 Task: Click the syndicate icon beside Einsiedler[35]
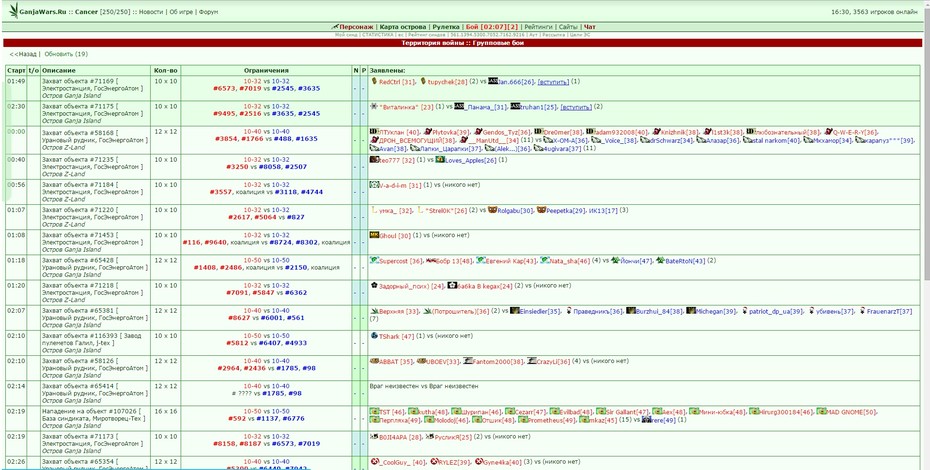click(x=515, y=310)
